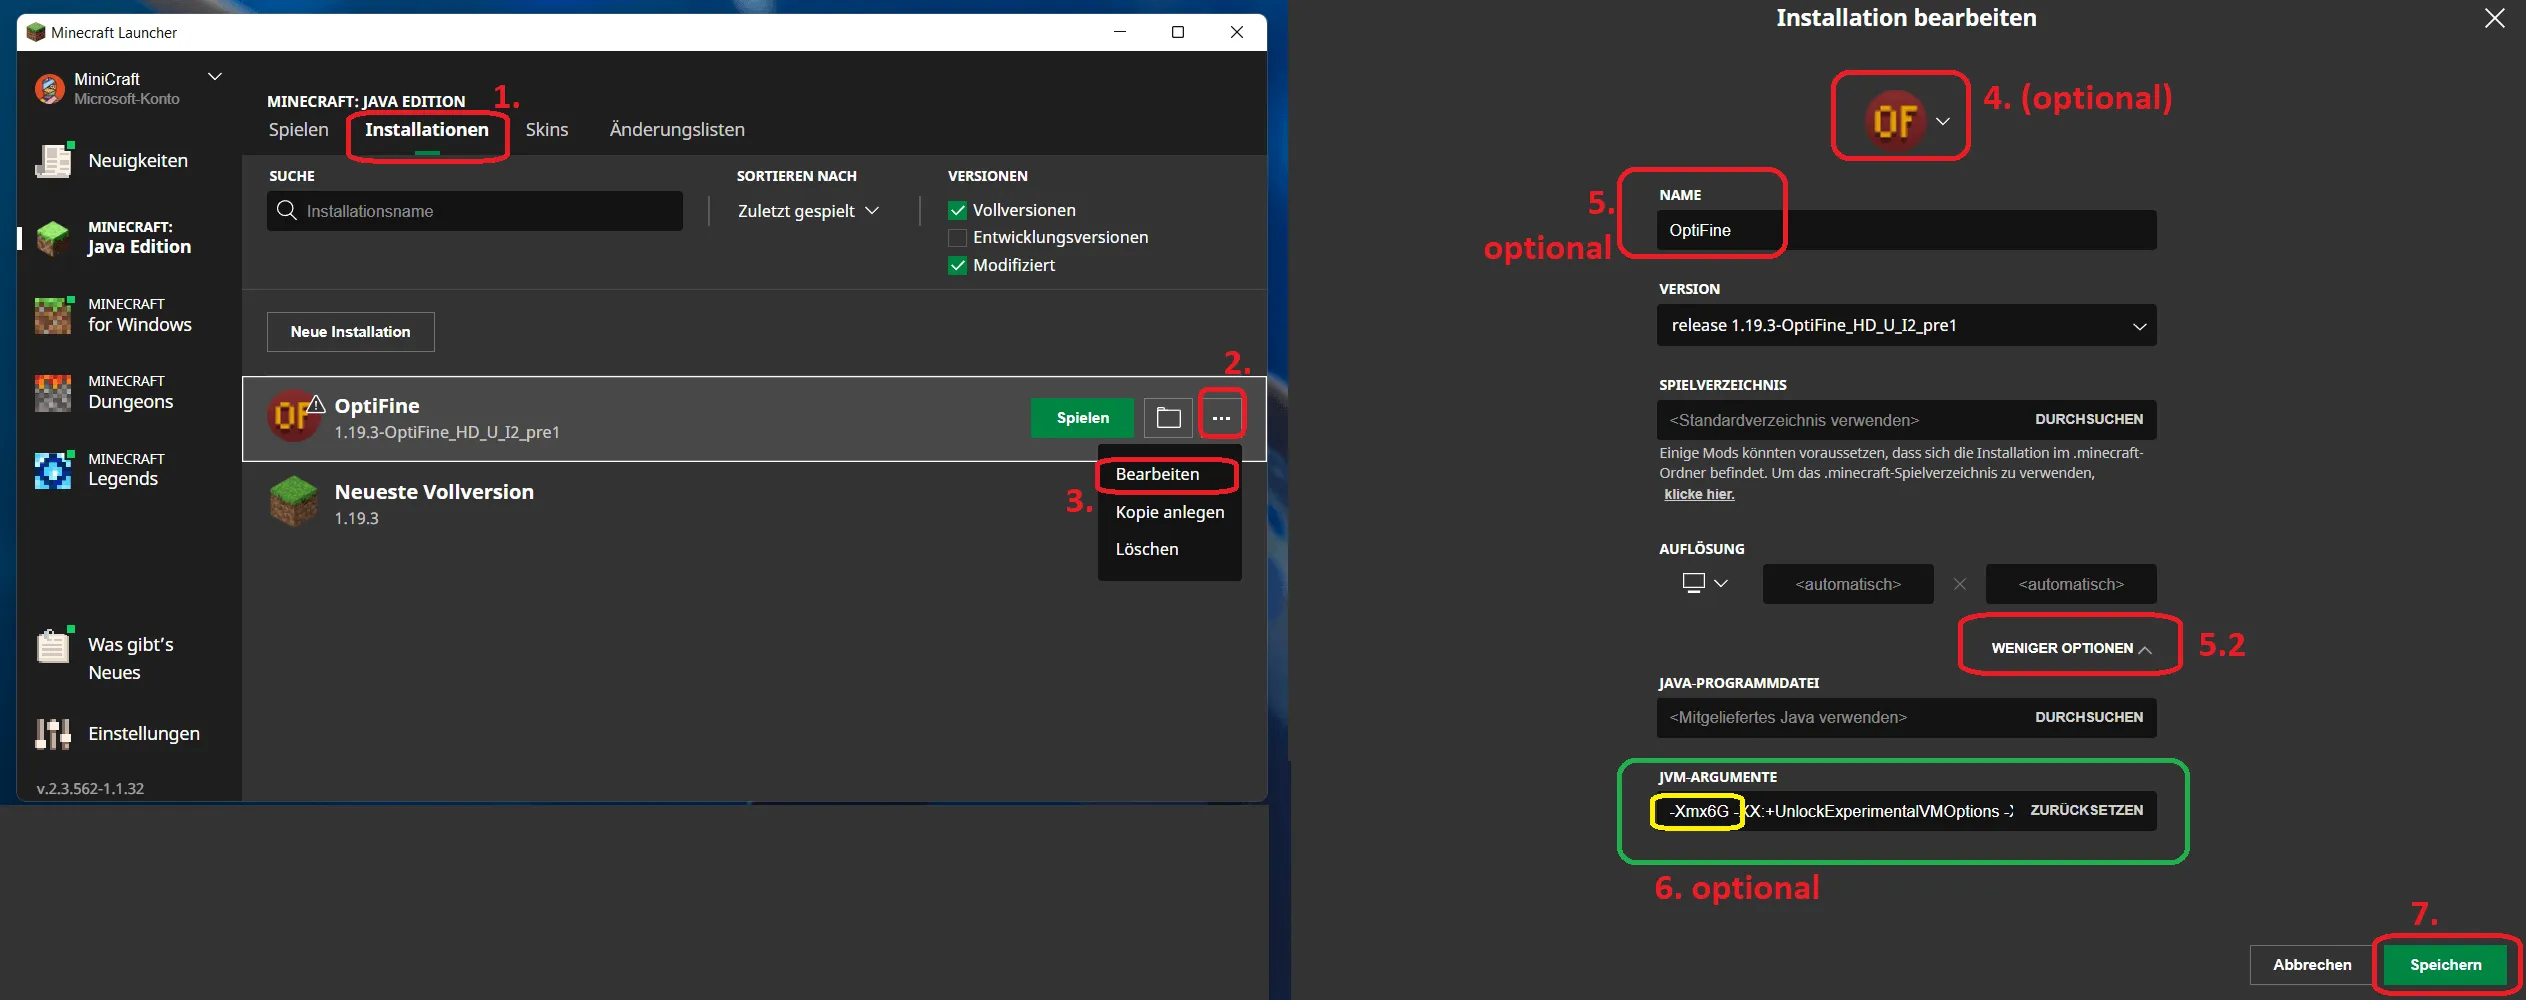Enable the Entwicklungsversionen checkbox
The width and height of the screenshot is (2526, 1000).
(957, 238)
